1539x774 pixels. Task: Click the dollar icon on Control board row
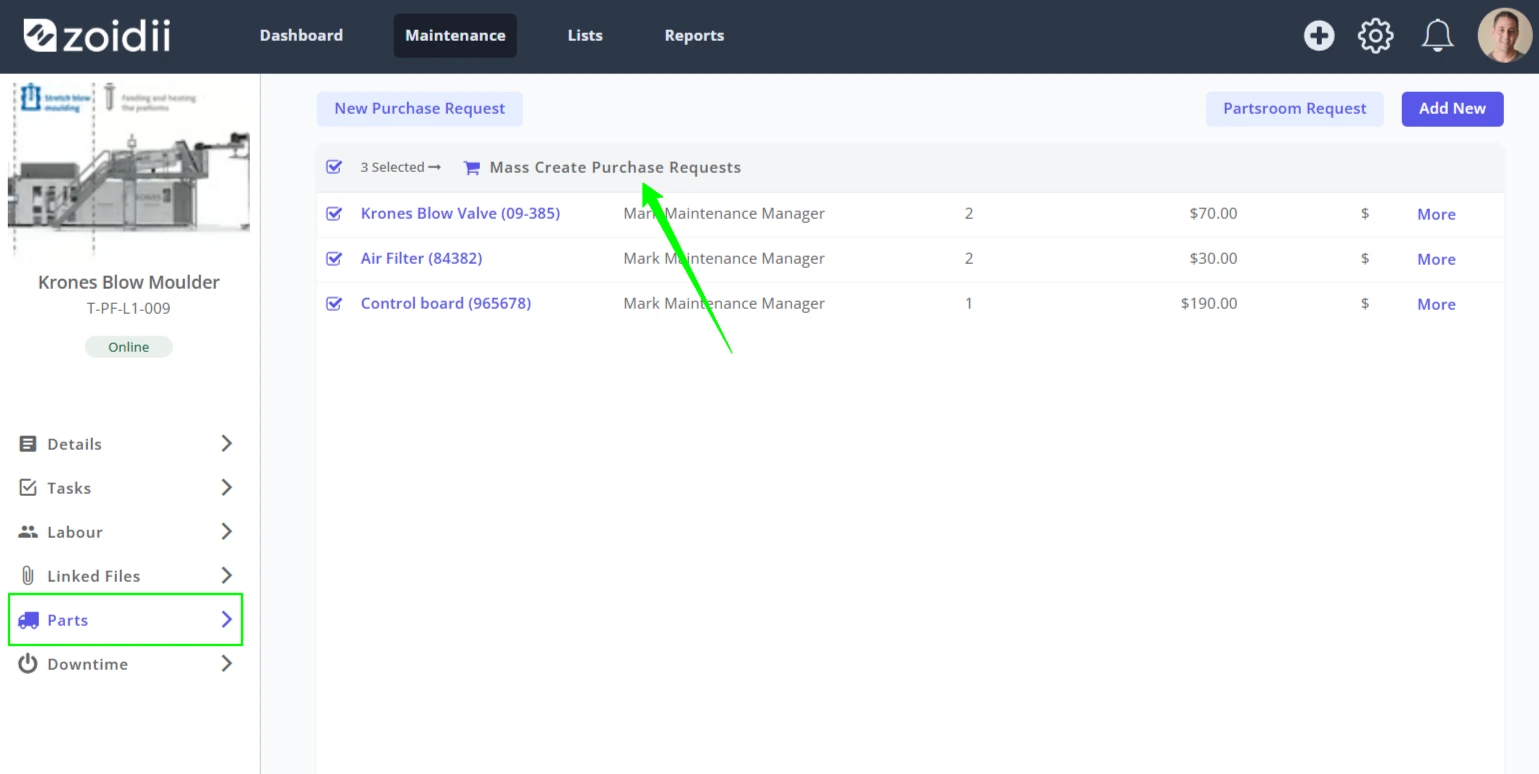click(1365, 304)
